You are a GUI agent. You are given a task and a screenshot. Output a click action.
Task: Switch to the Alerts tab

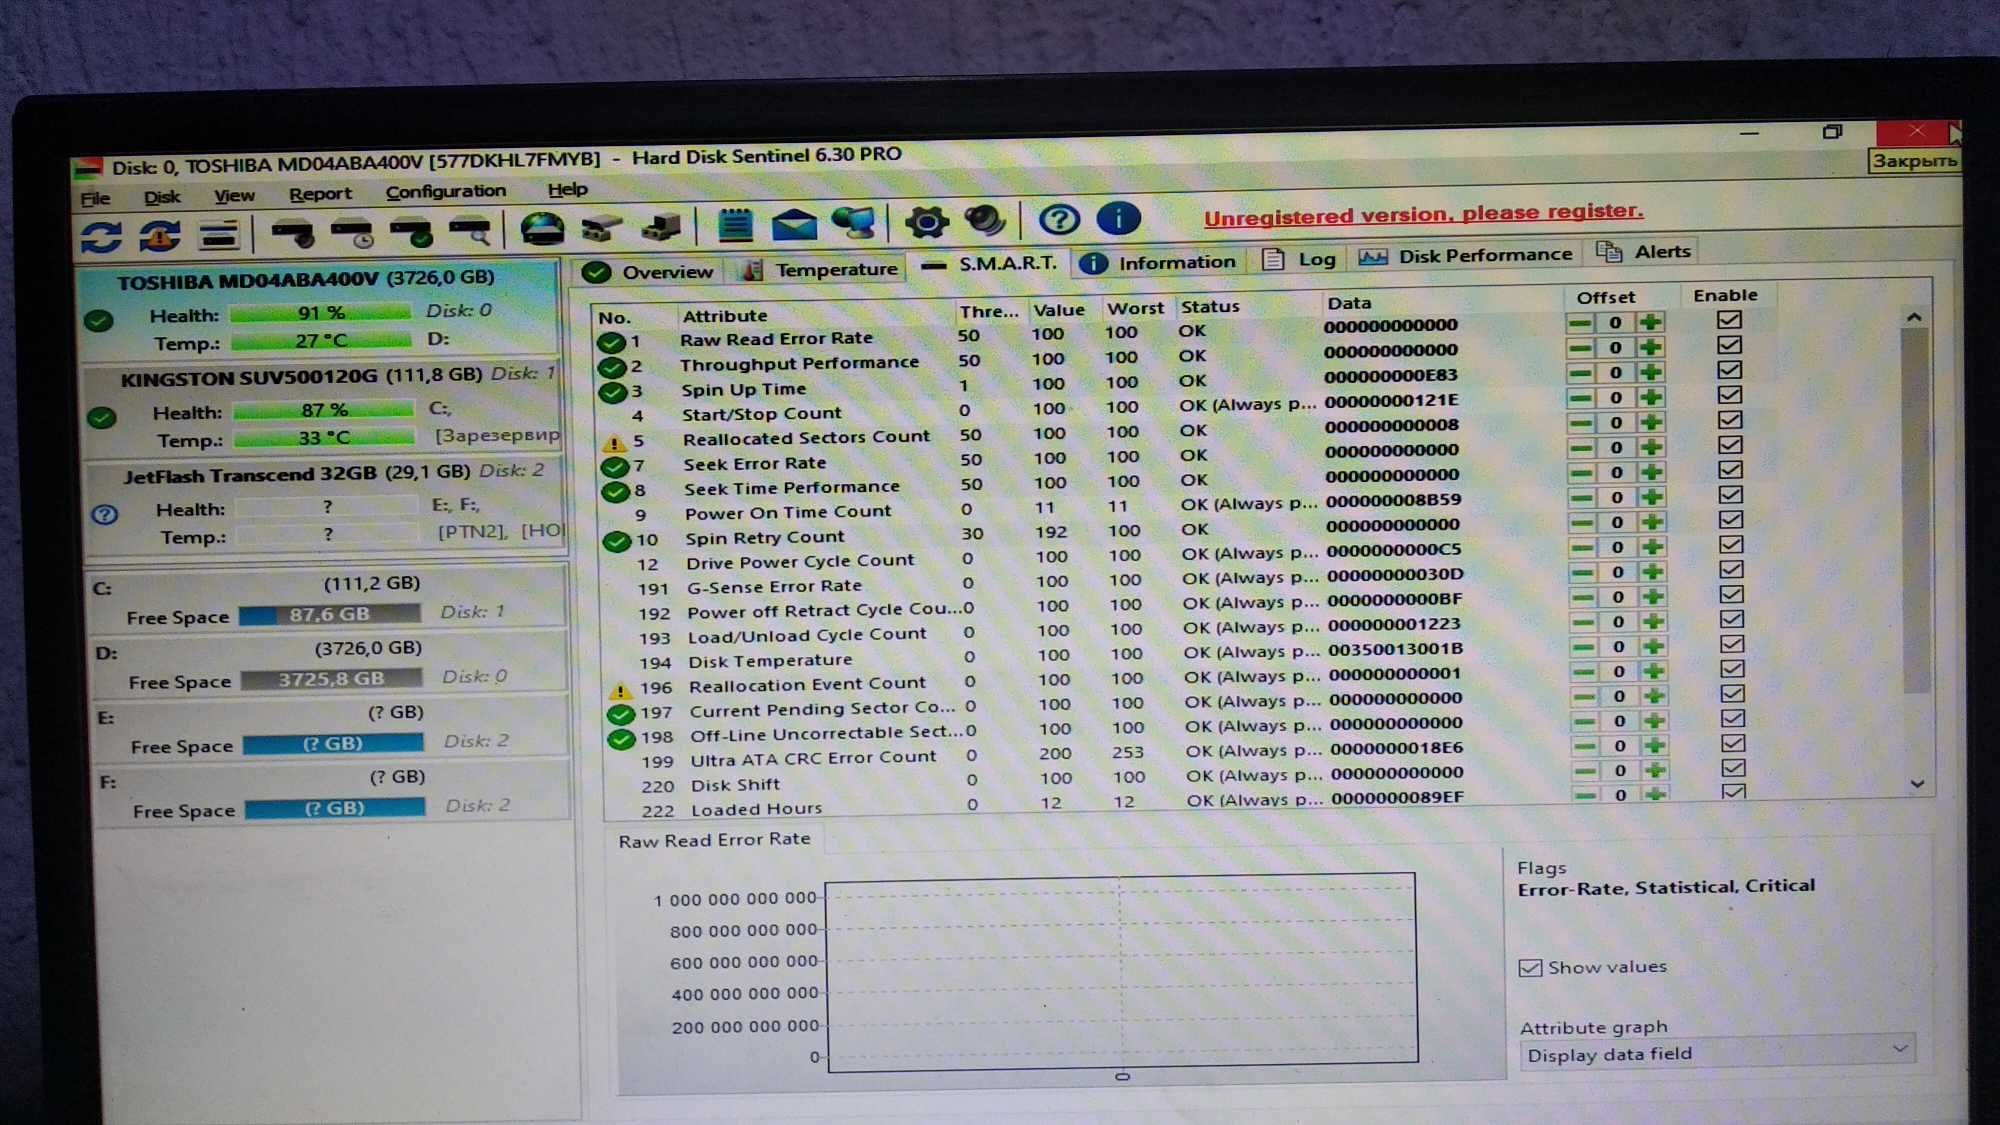pos(1644,252)
